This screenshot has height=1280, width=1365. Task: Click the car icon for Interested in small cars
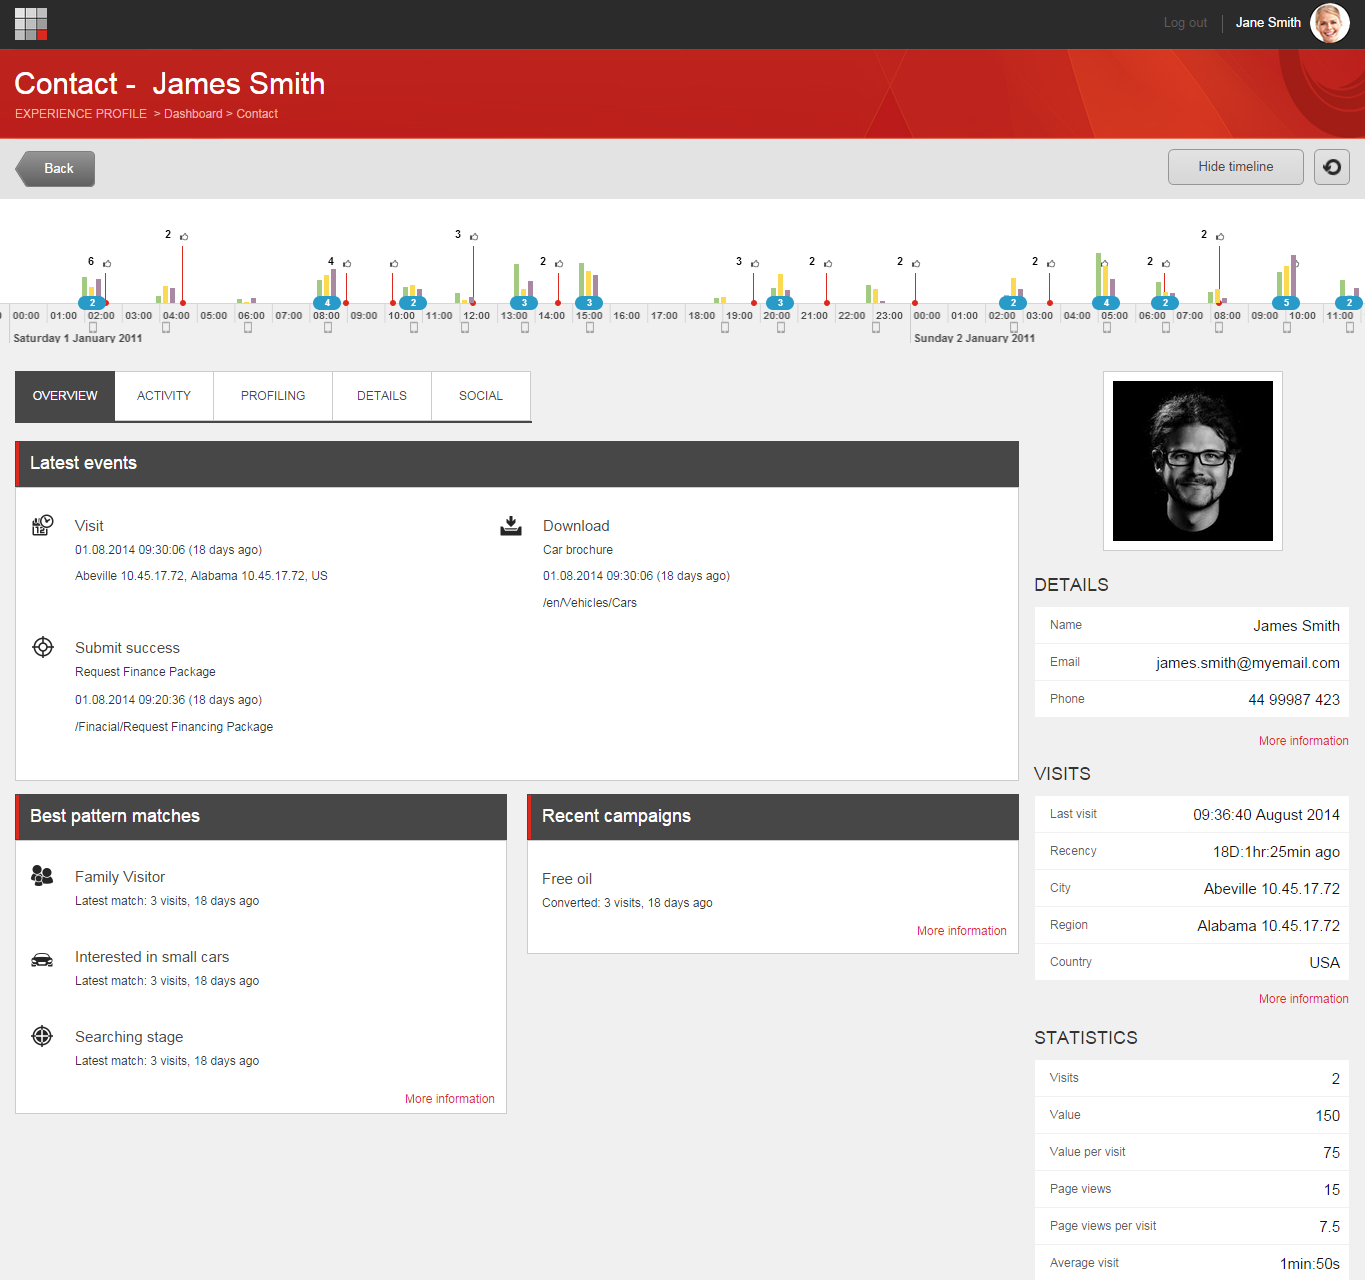(42, 959)
